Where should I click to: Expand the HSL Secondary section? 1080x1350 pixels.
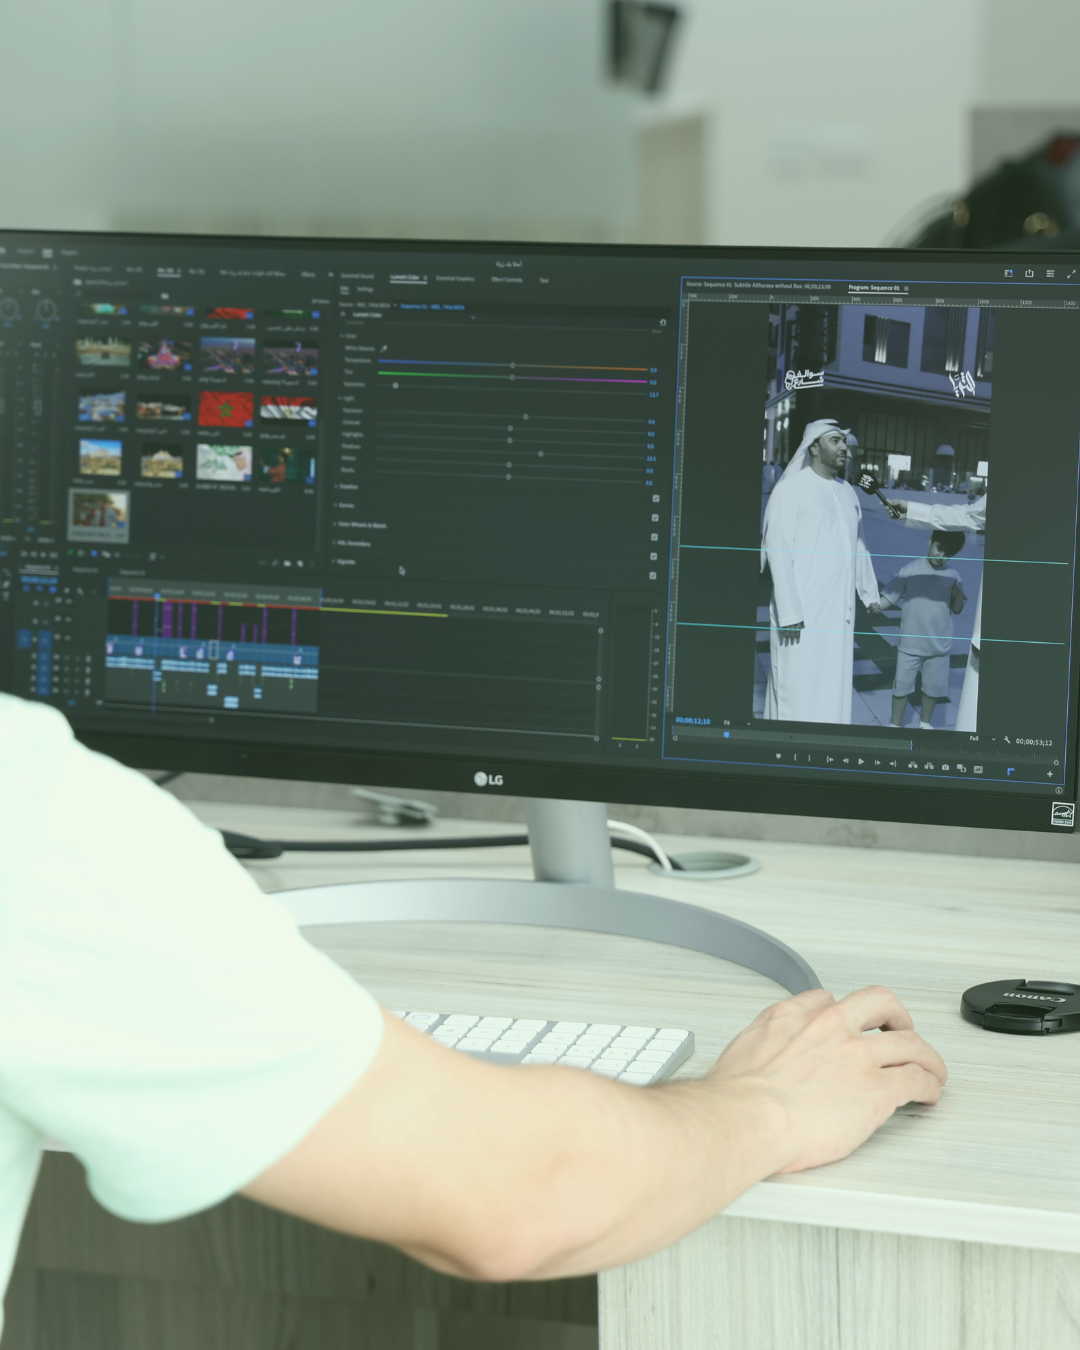(x=355, y=544)
